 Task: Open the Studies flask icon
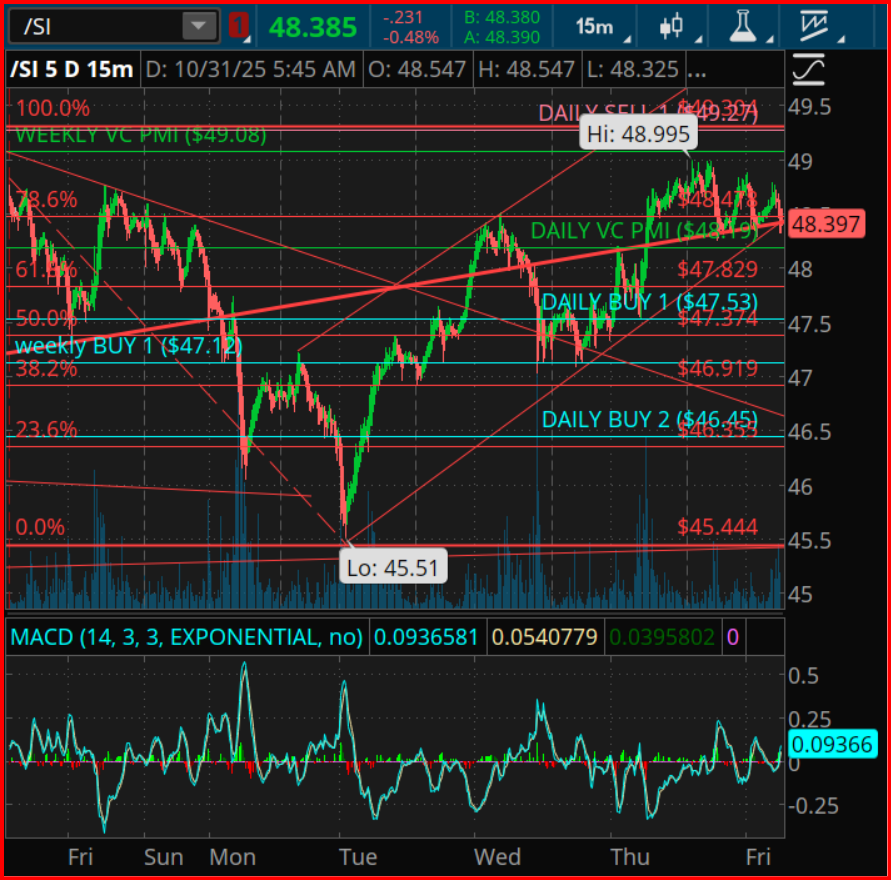tap(742, 27)
